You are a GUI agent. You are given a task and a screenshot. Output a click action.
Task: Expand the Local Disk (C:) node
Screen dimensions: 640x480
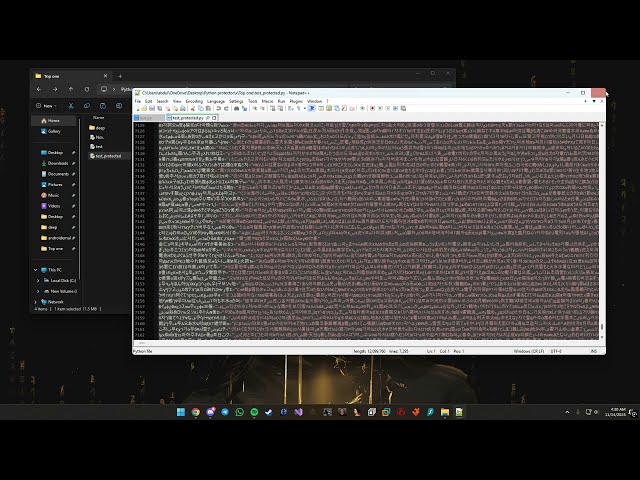(x=38, y=281)
